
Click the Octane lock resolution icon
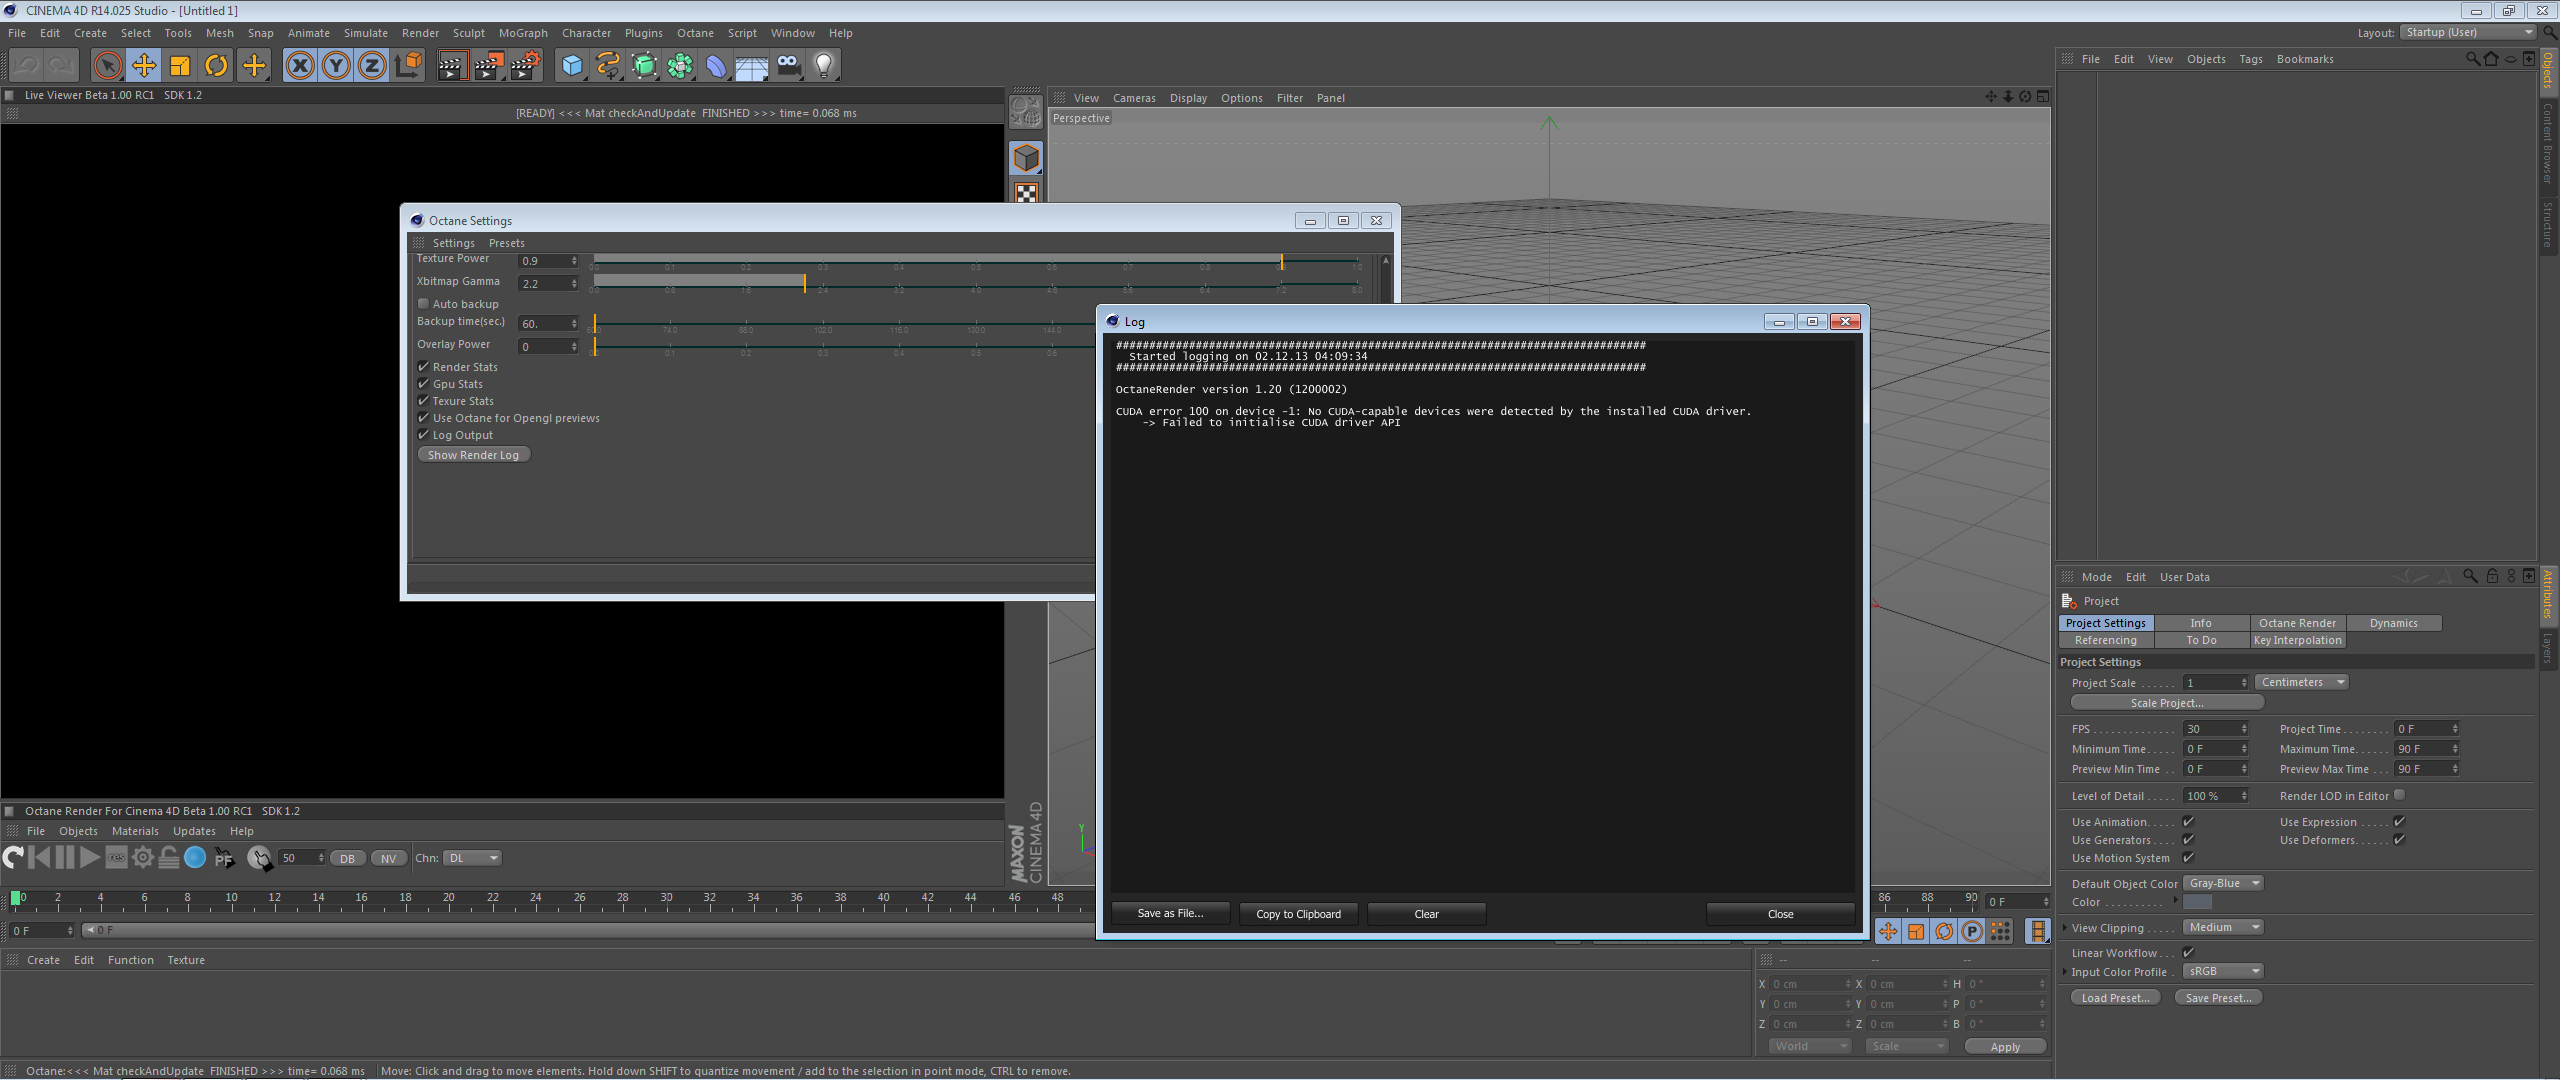pyautogui.click(x=169, y=857)
